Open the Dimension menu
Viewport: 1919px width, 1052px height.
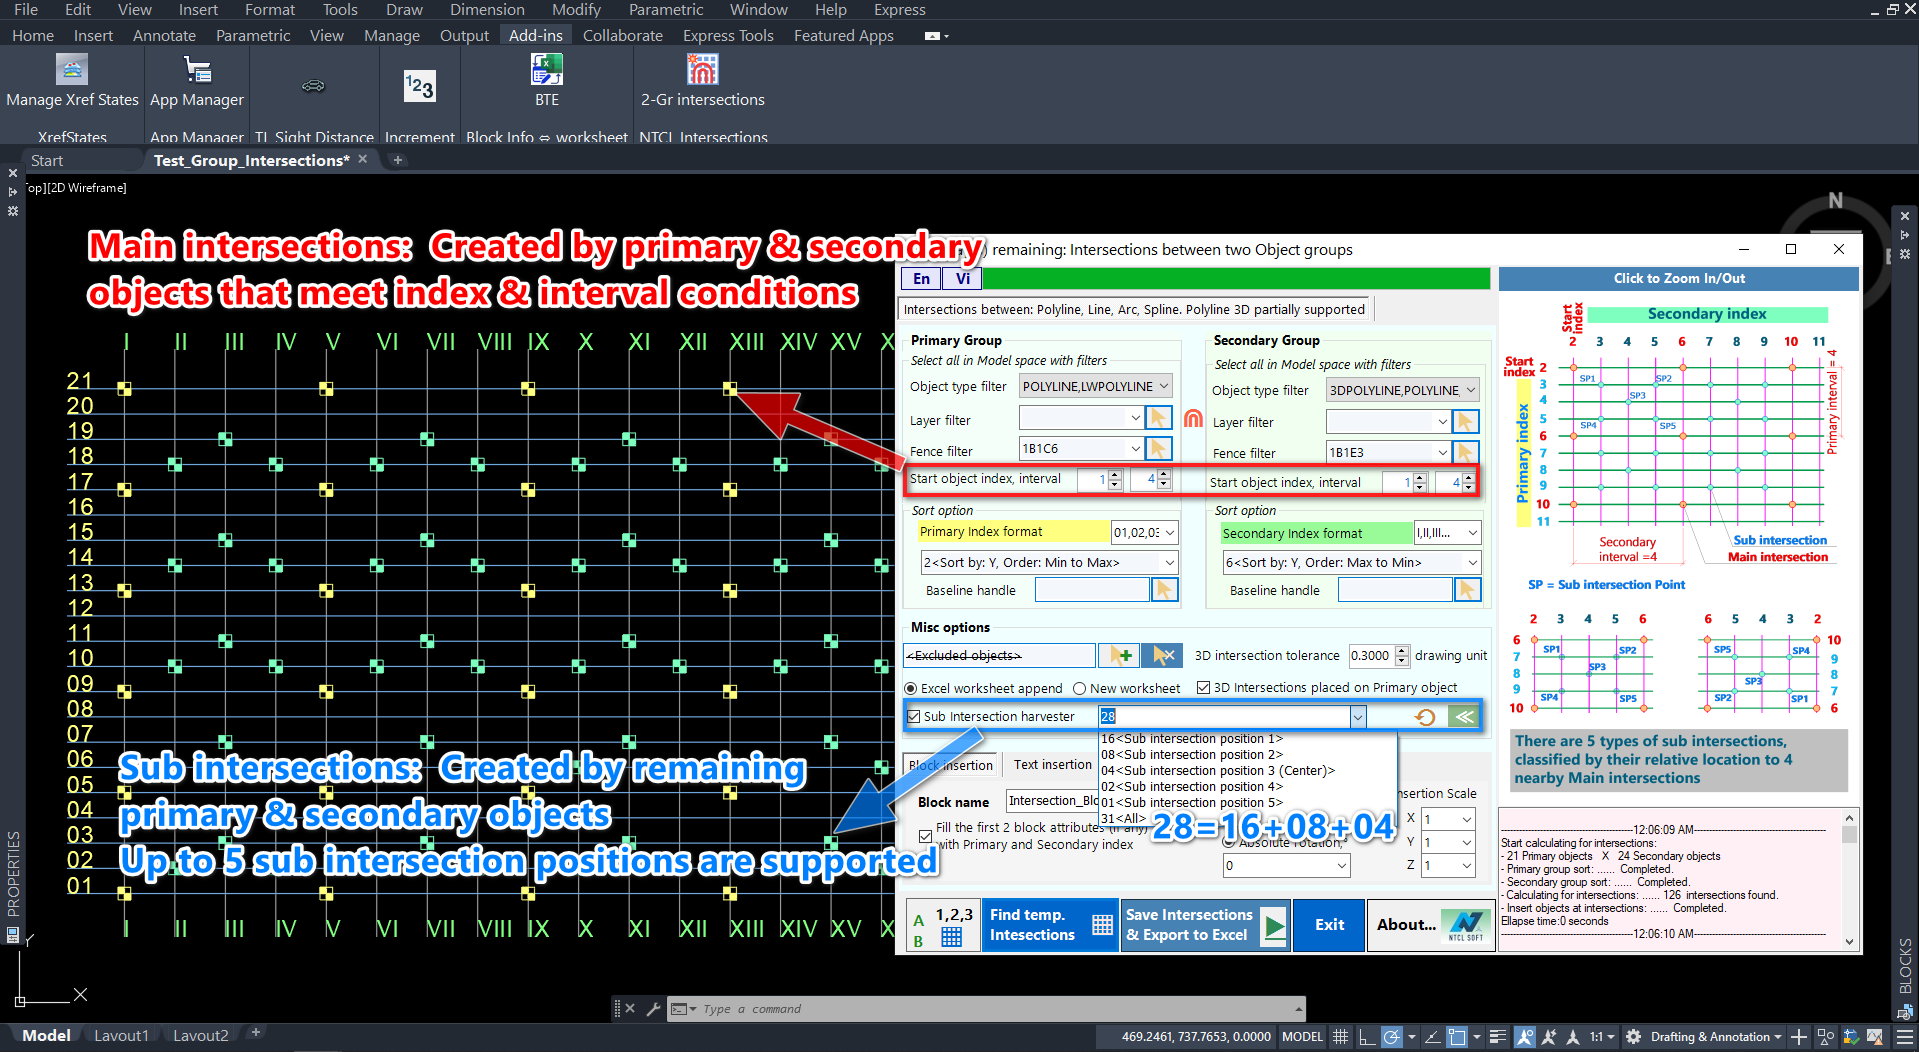(487, 10)
